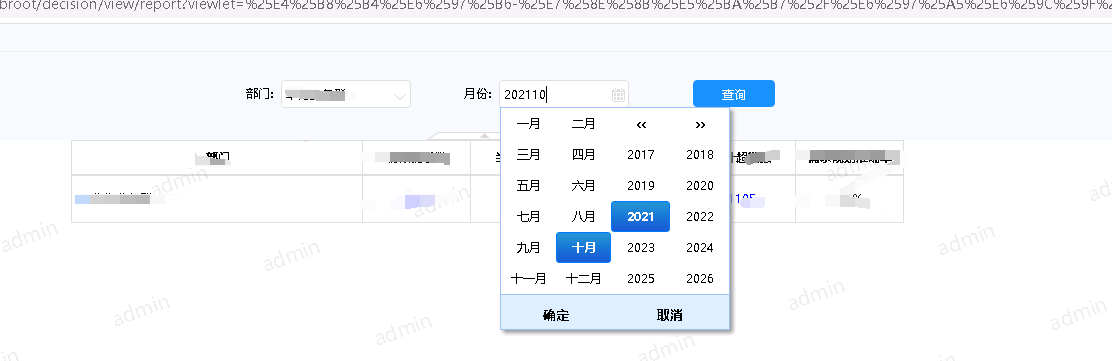Image resolution: width=1112 pixels, height=361 pixels.
Task: Choose year 2018
Action: [700, 155]
